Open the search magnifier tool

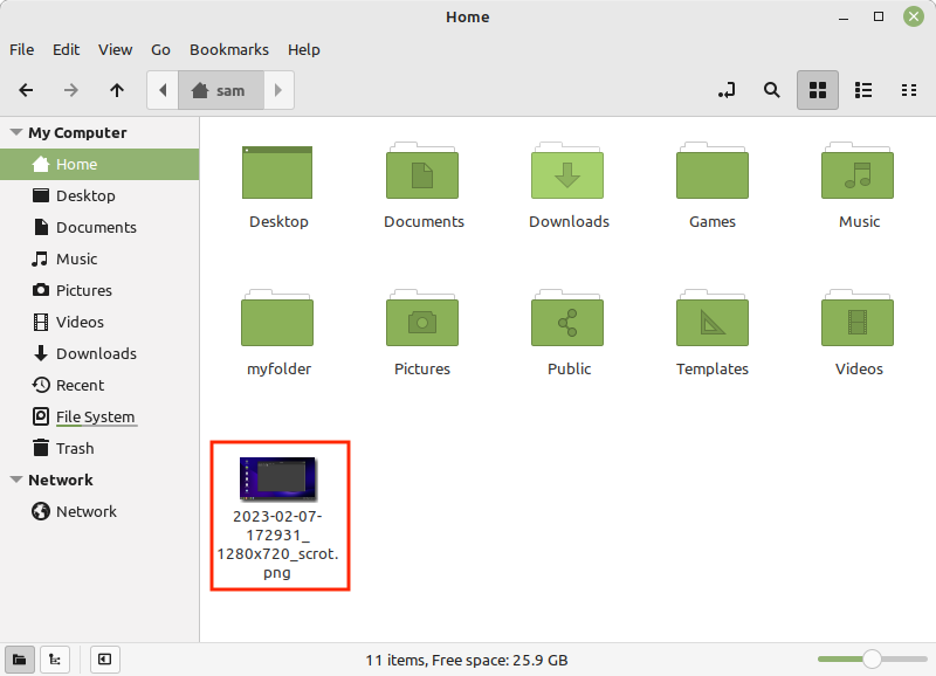tap(772, 90)
